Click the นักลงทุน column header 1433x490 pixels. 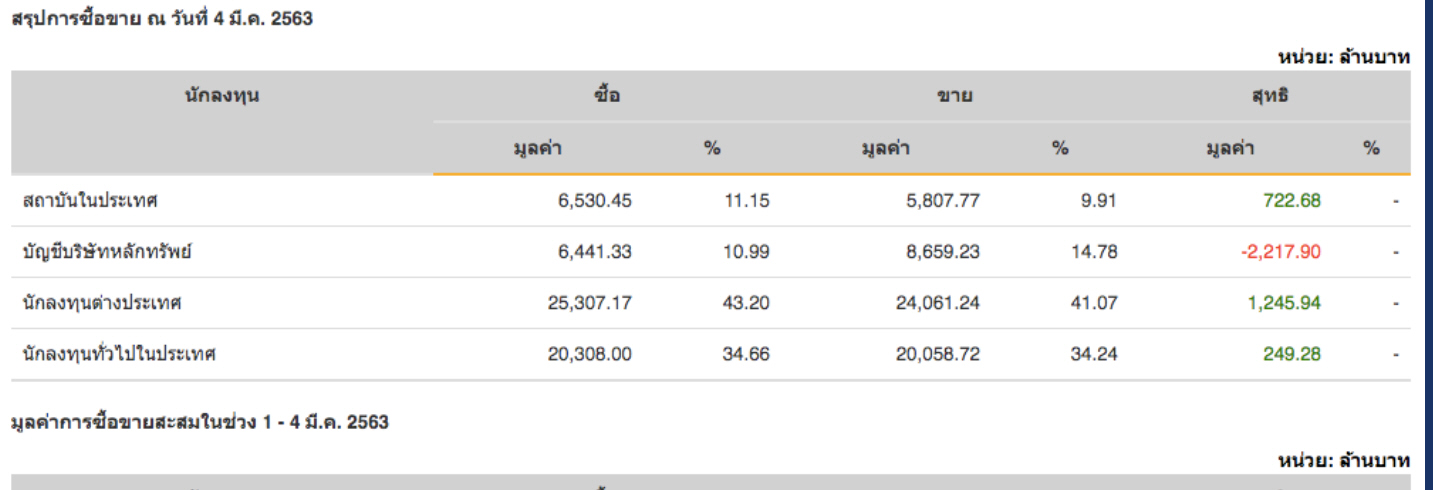(222, 97)
